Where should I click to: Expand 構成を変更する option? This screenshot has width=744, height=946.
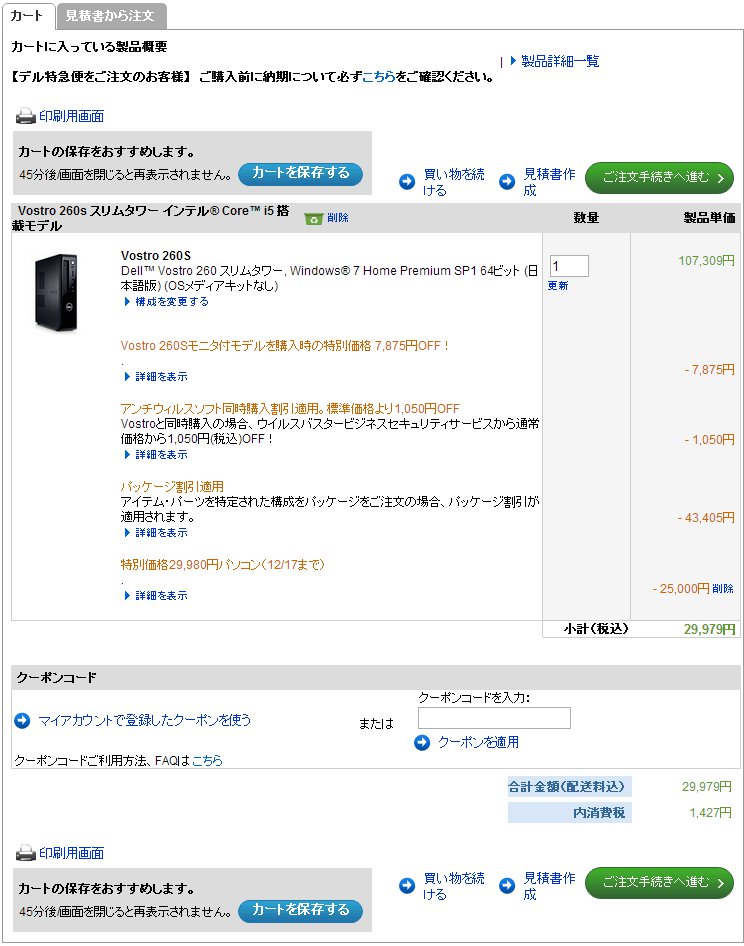coord(166,301)
